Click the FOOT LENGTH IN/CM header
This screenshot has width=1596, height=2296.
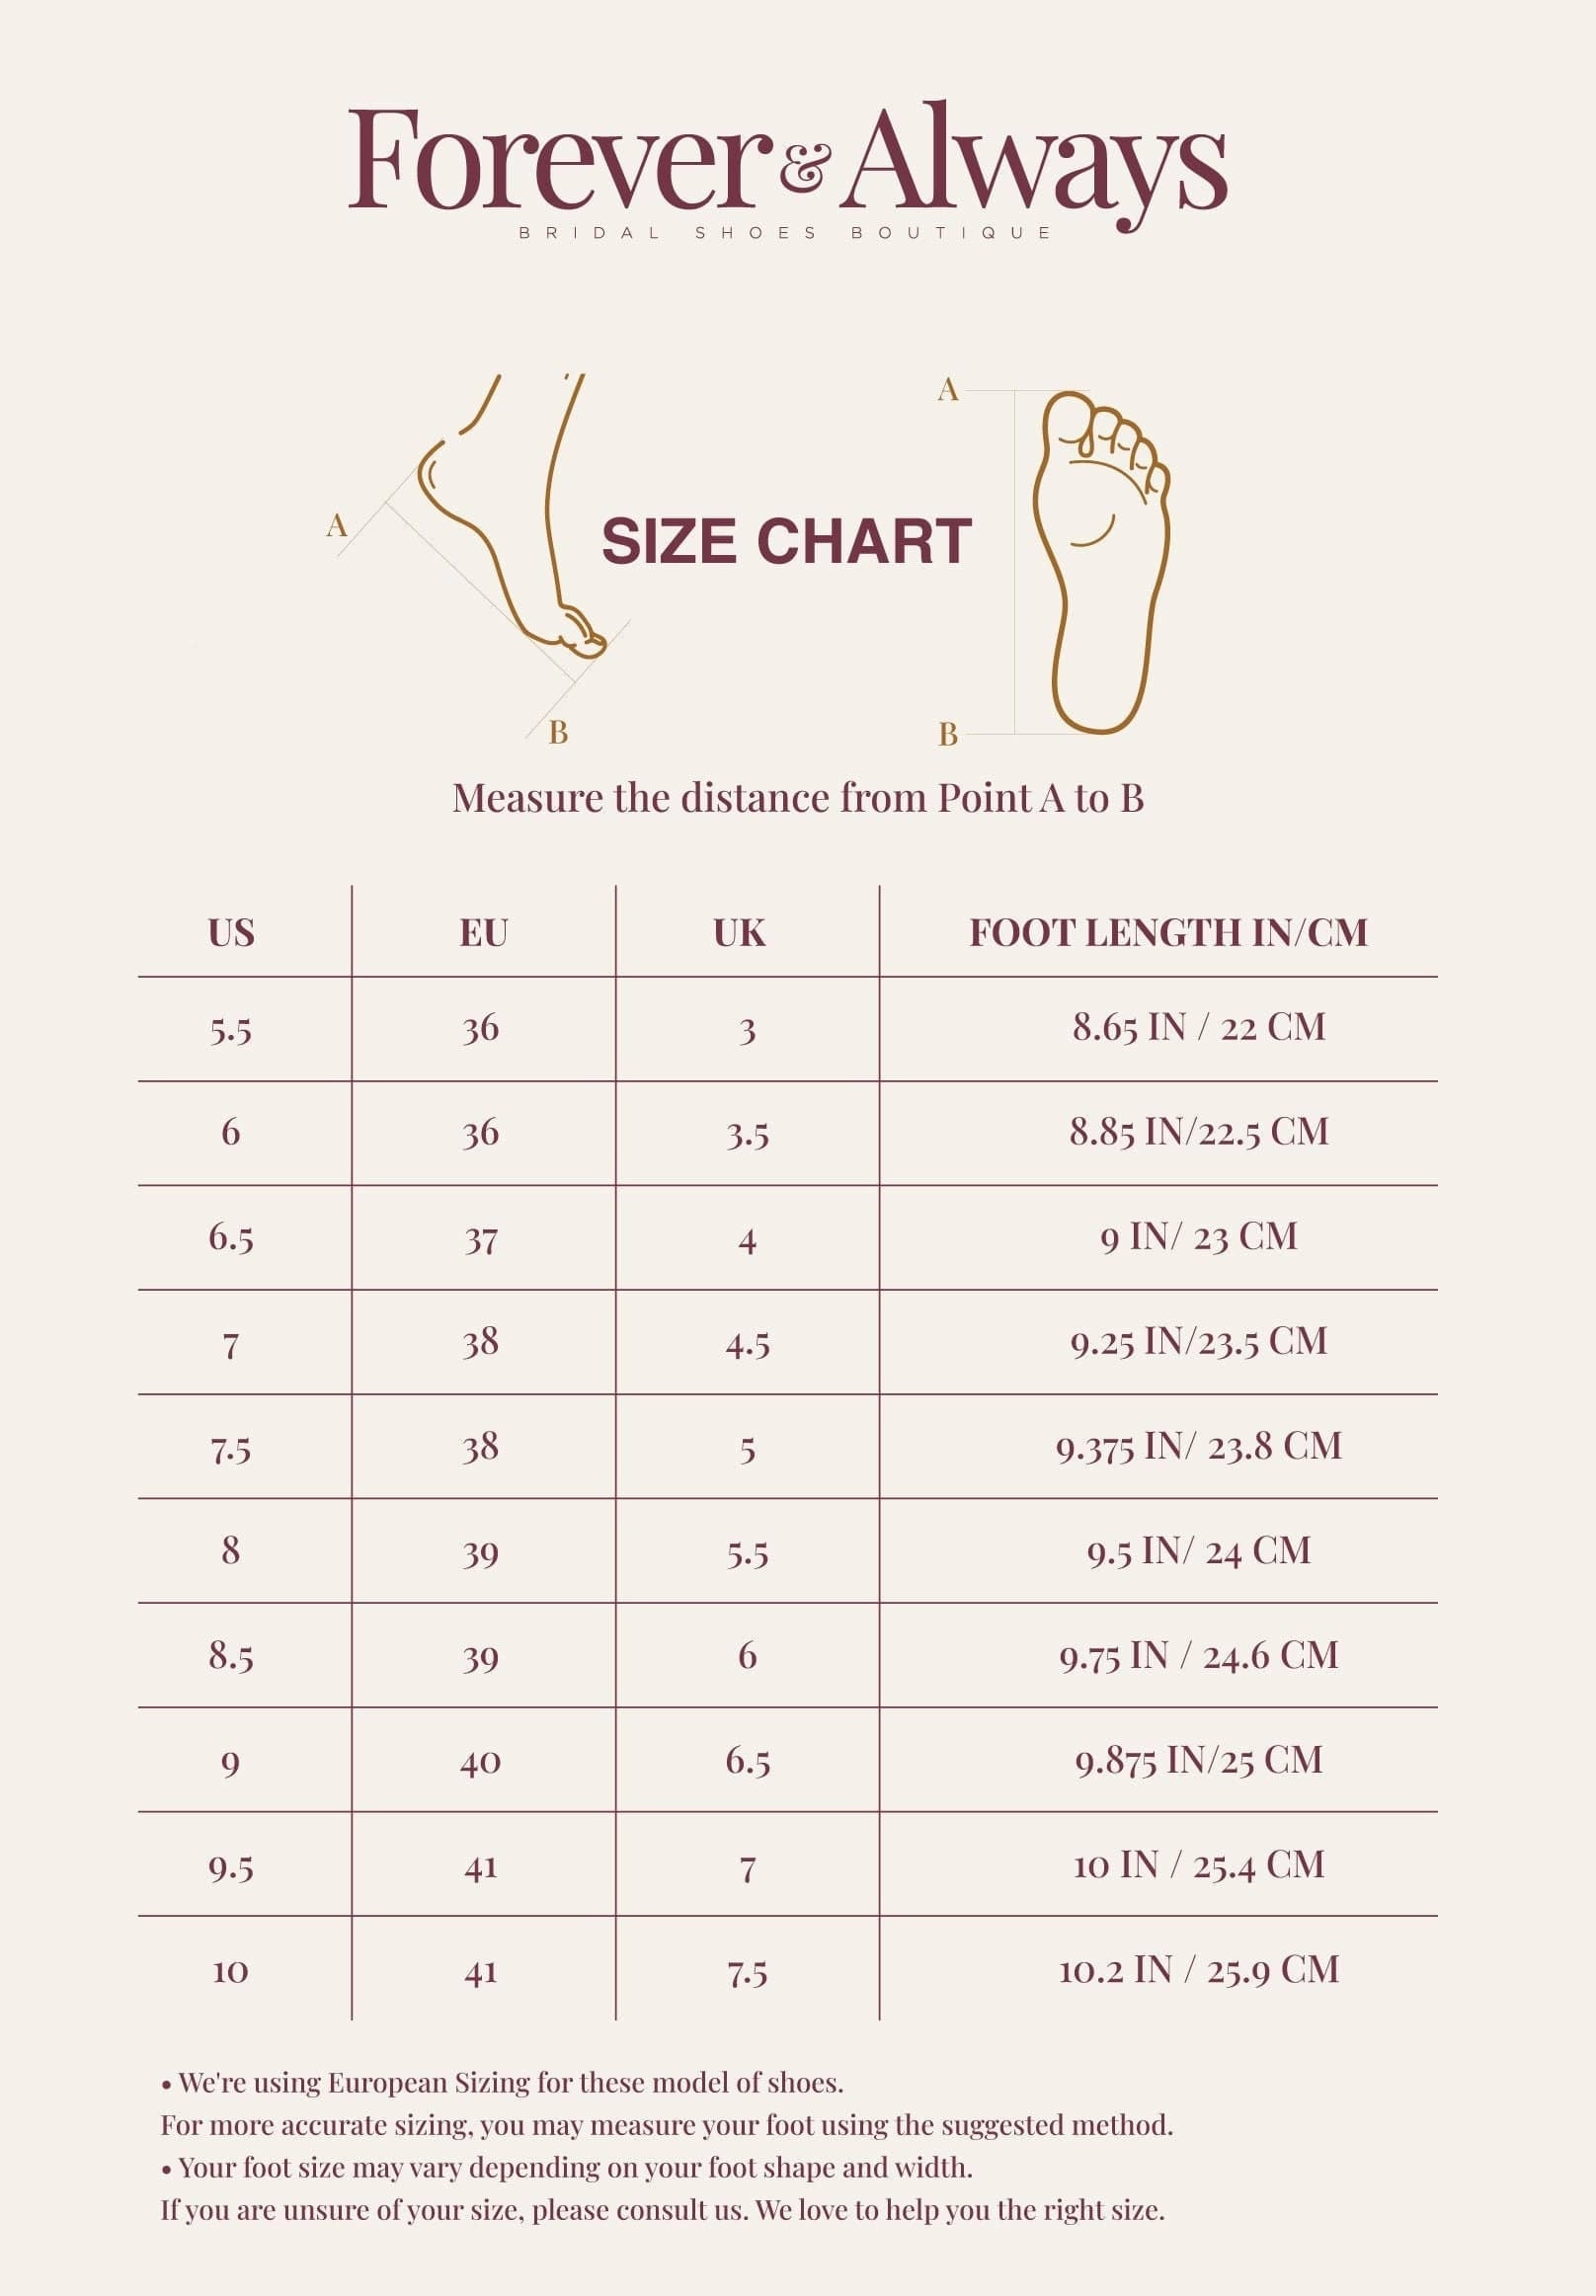point(1168,933)
